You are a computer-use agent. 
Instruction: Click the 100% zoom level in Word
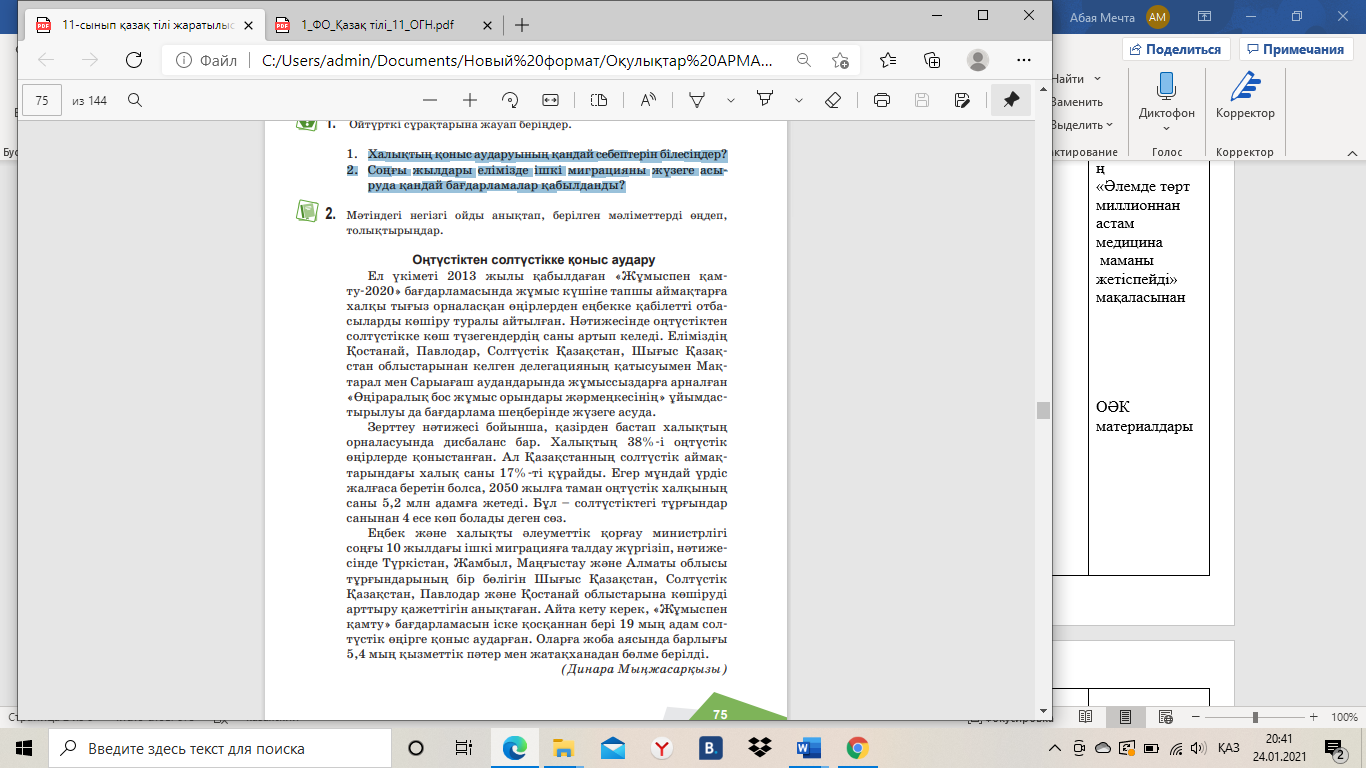pyautogui.click(x=1345, y=717)
